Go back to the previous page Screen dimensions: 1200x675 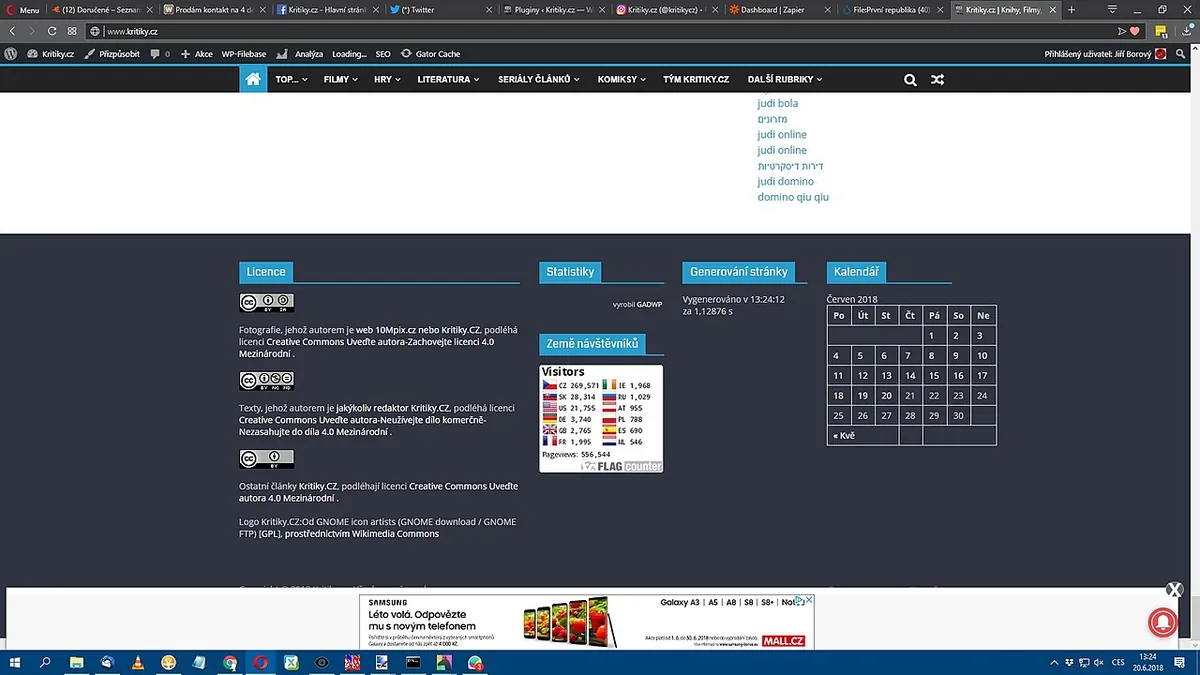pos(12,31)
